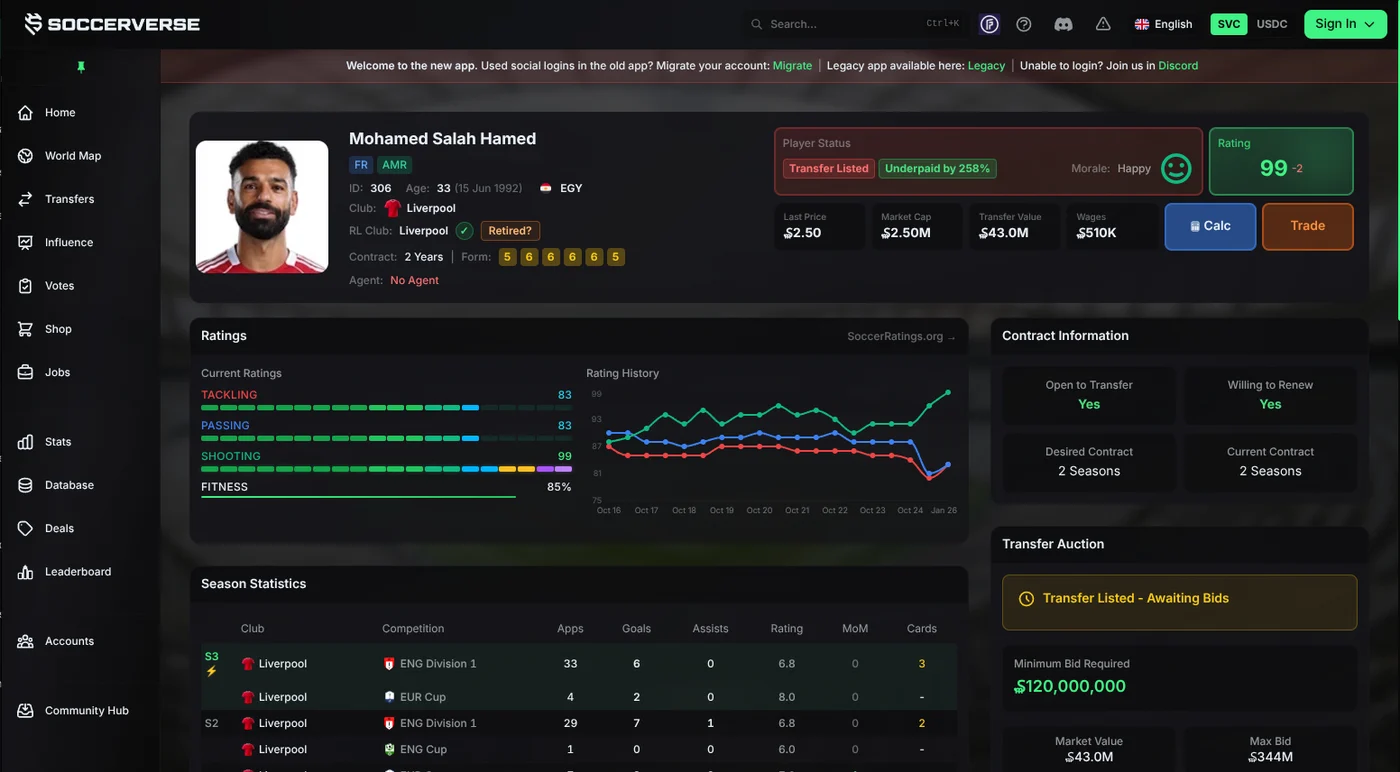Viewport: 1400px width, 772px height.
Task: Click the Tackling rating bar
Action: pyautogui.click(x=386, y=408)
